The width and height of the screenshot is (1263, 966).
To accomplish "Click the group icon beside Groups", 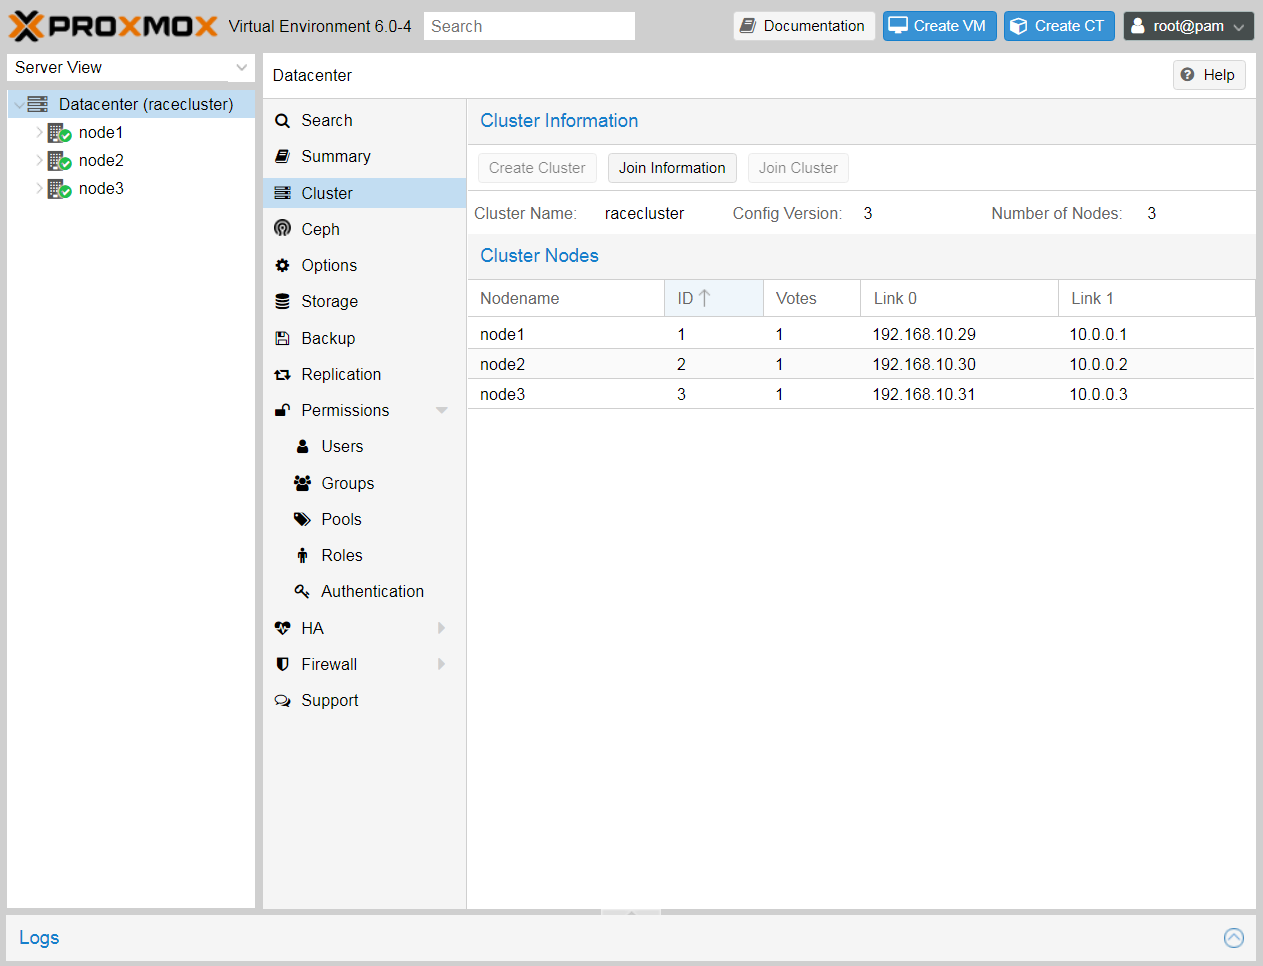I will pos(303,483).
